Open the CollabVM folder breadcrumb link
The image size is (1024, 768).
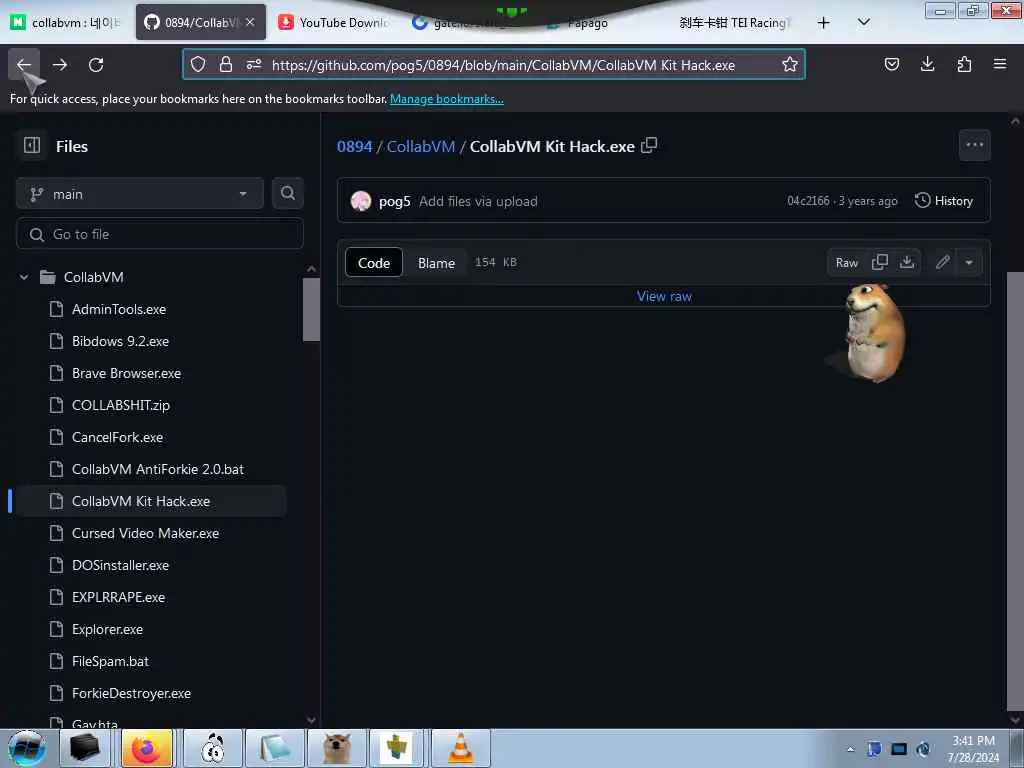click(421, 146)
